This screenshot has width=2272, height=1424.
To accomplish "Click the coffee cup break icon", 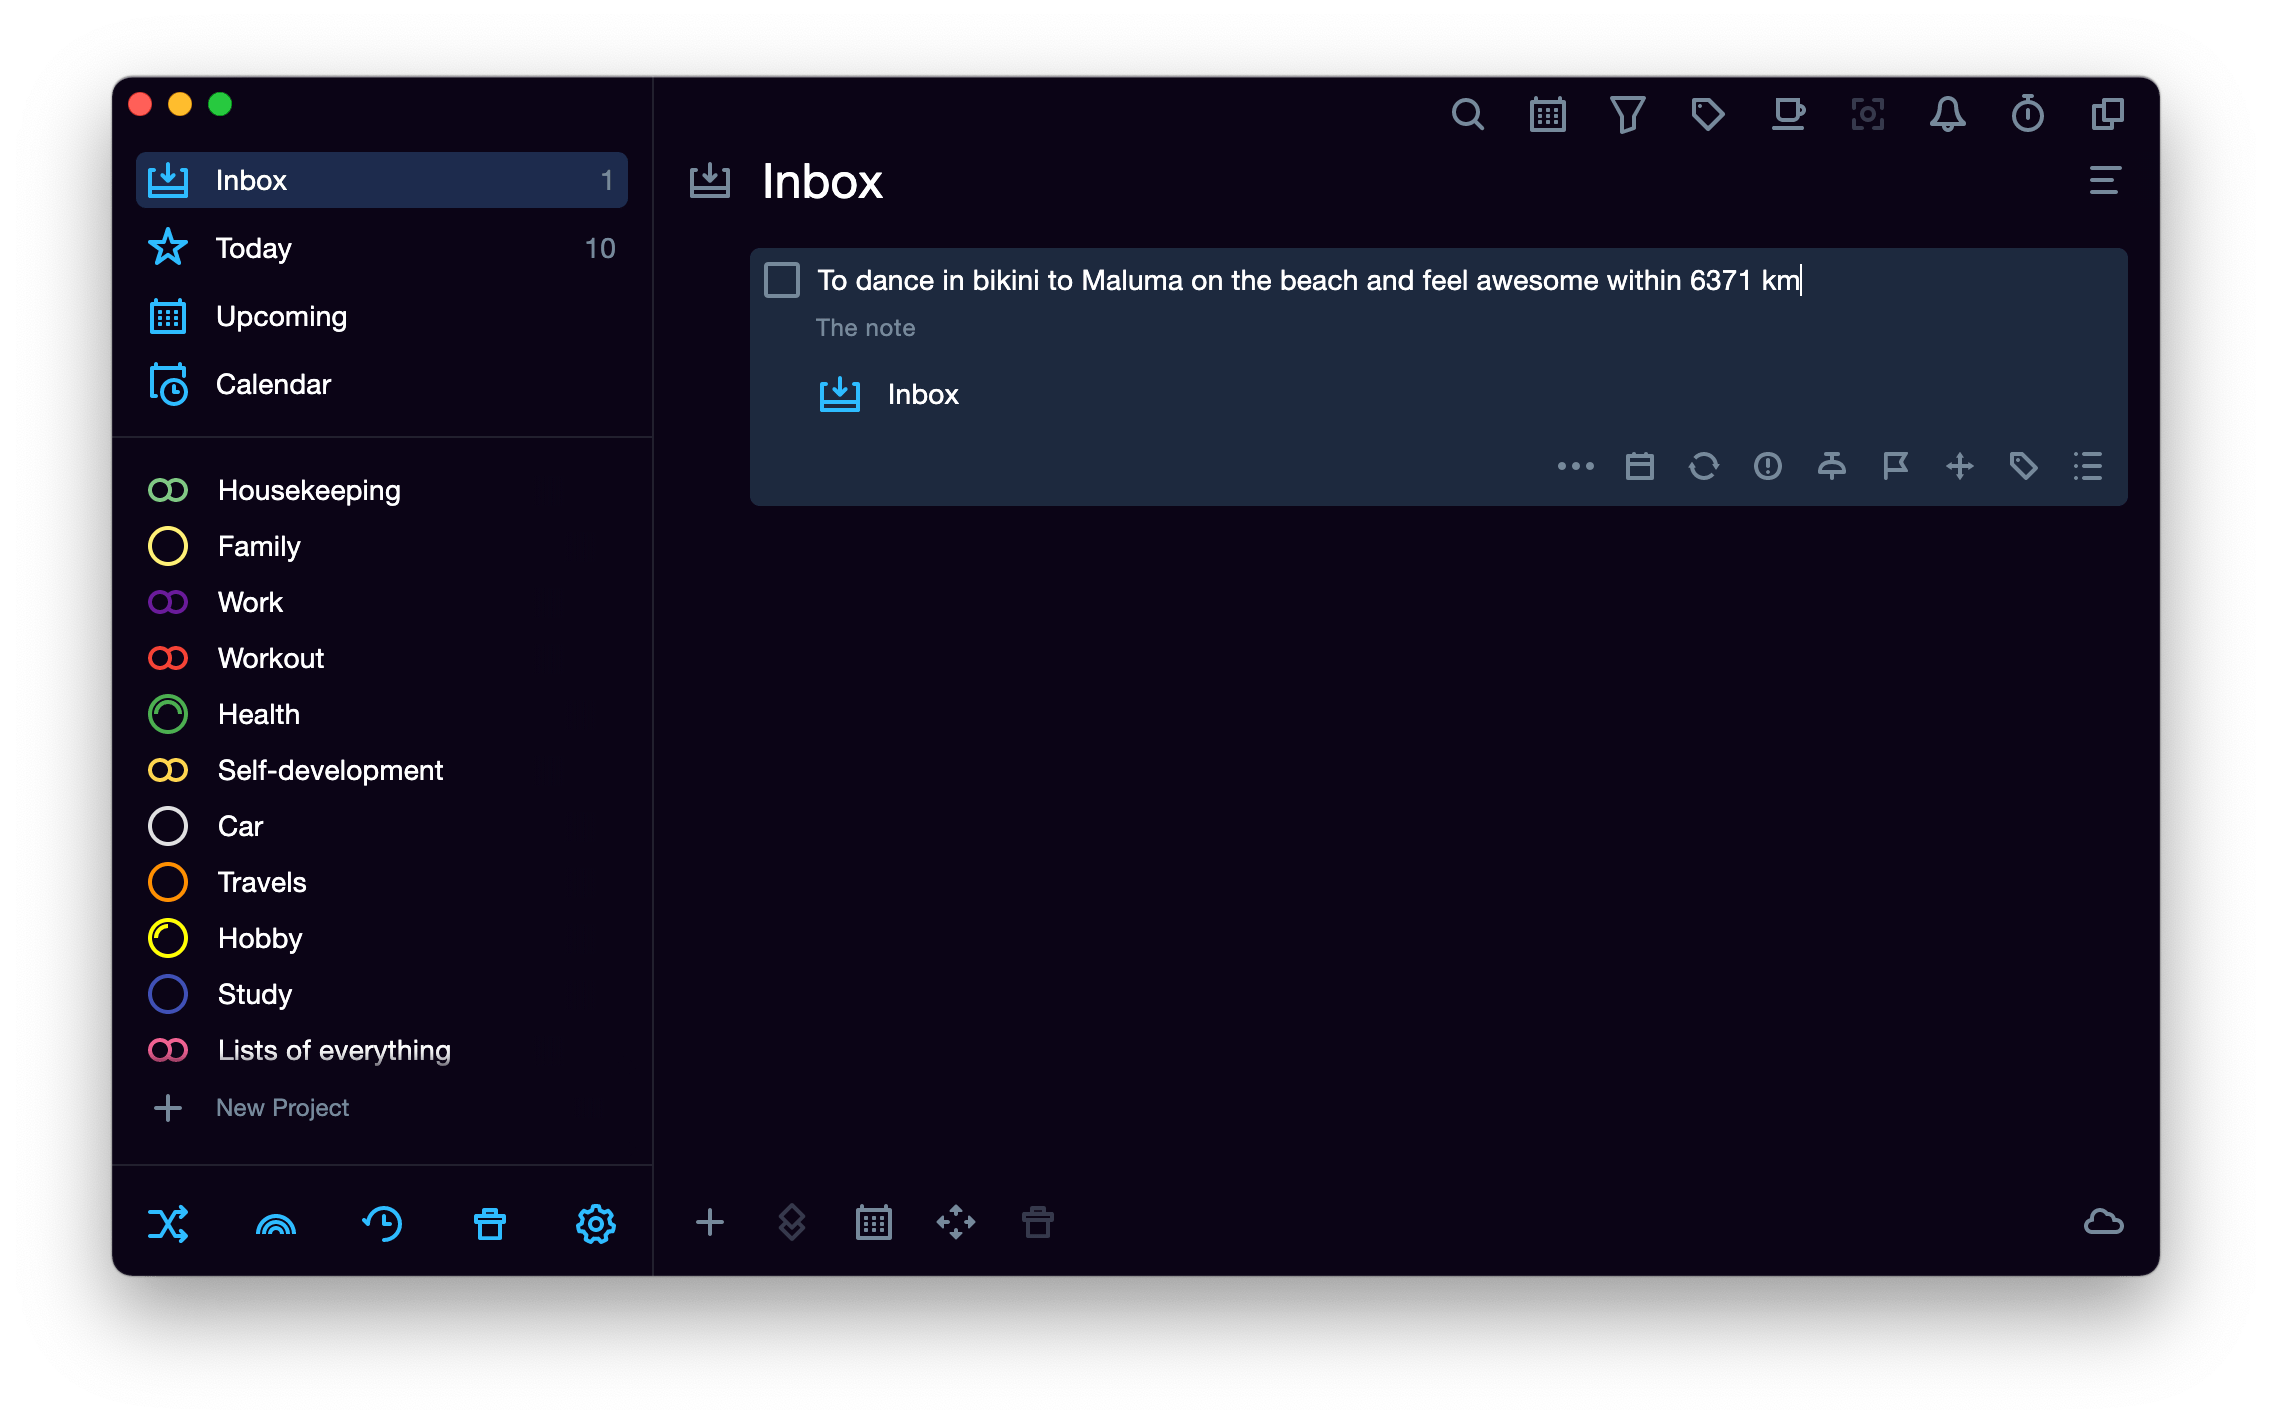I will click(1788, 115).
